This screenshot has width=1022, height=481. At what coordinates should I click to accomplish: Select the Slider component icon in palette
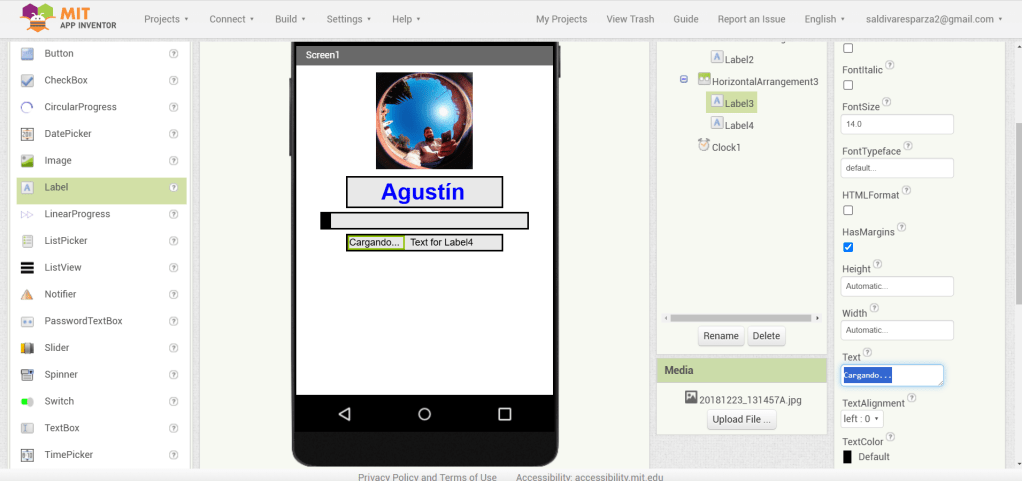coord(27,348)
